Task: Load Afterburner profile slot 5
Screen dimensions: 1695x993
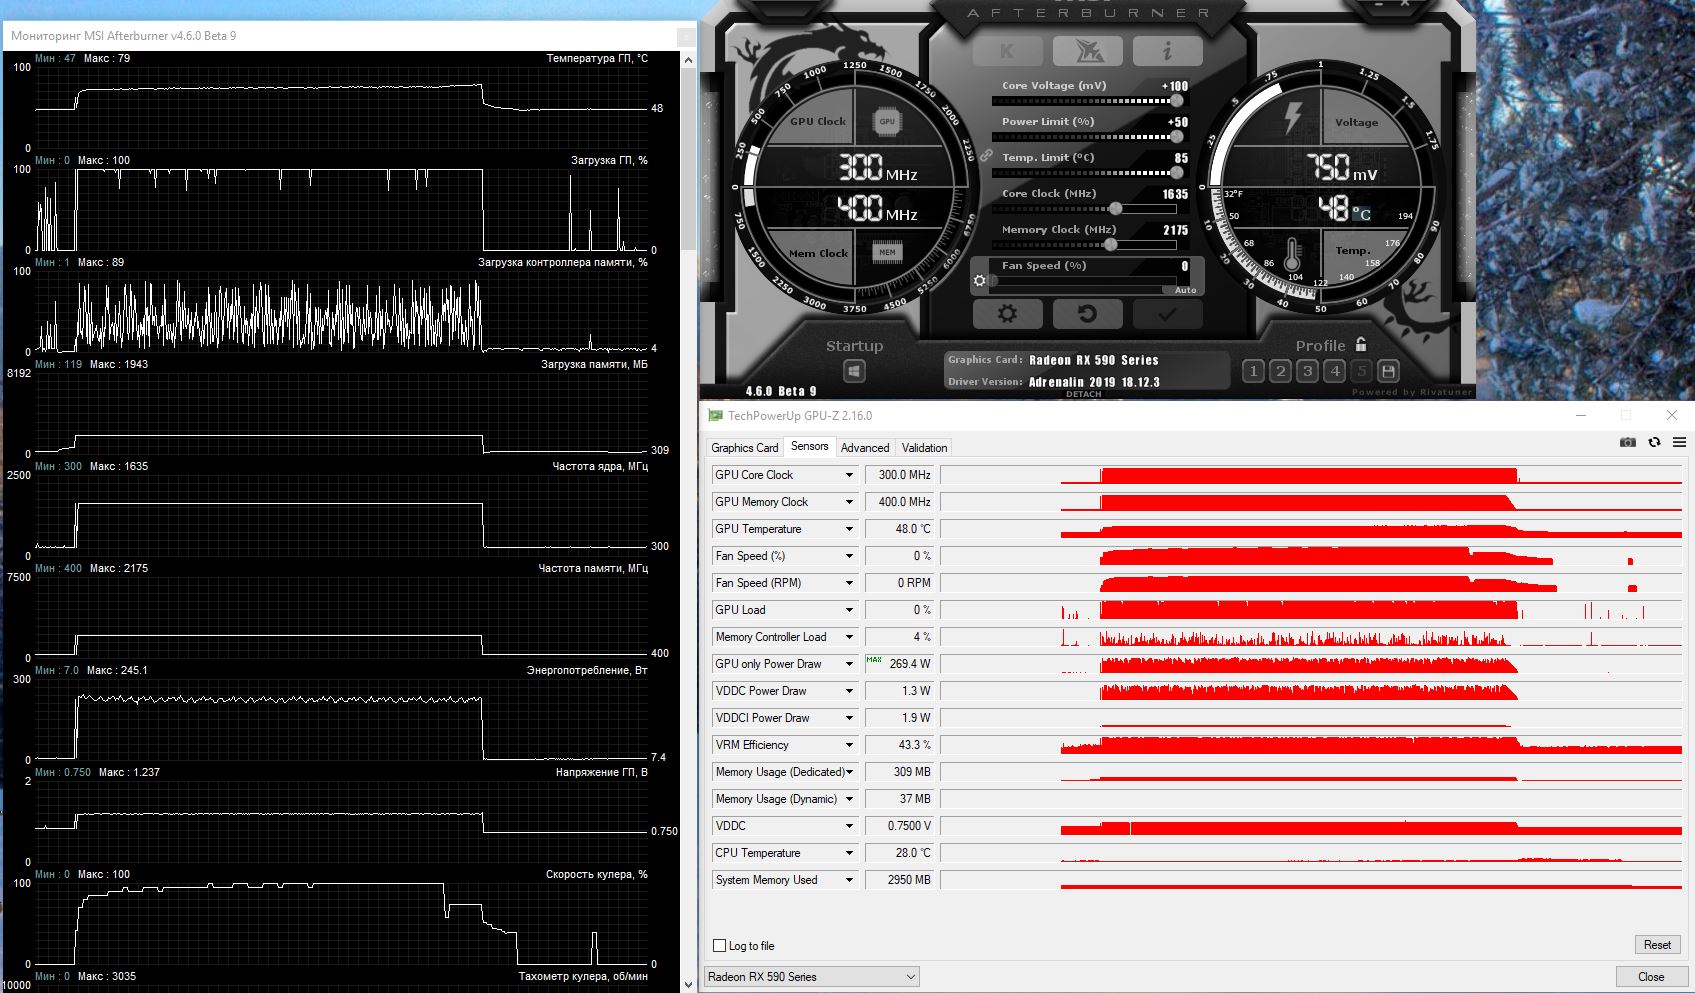Action: tap(1361, 371)
